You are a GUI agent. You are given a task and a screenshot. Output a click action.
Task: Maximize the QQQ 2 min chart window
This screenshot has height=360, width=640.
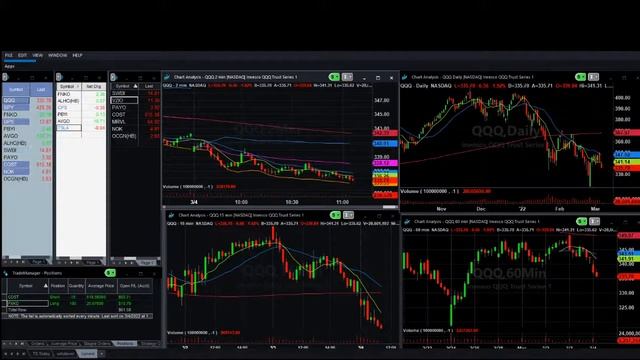pyautogui.click(x=378, y=77)
